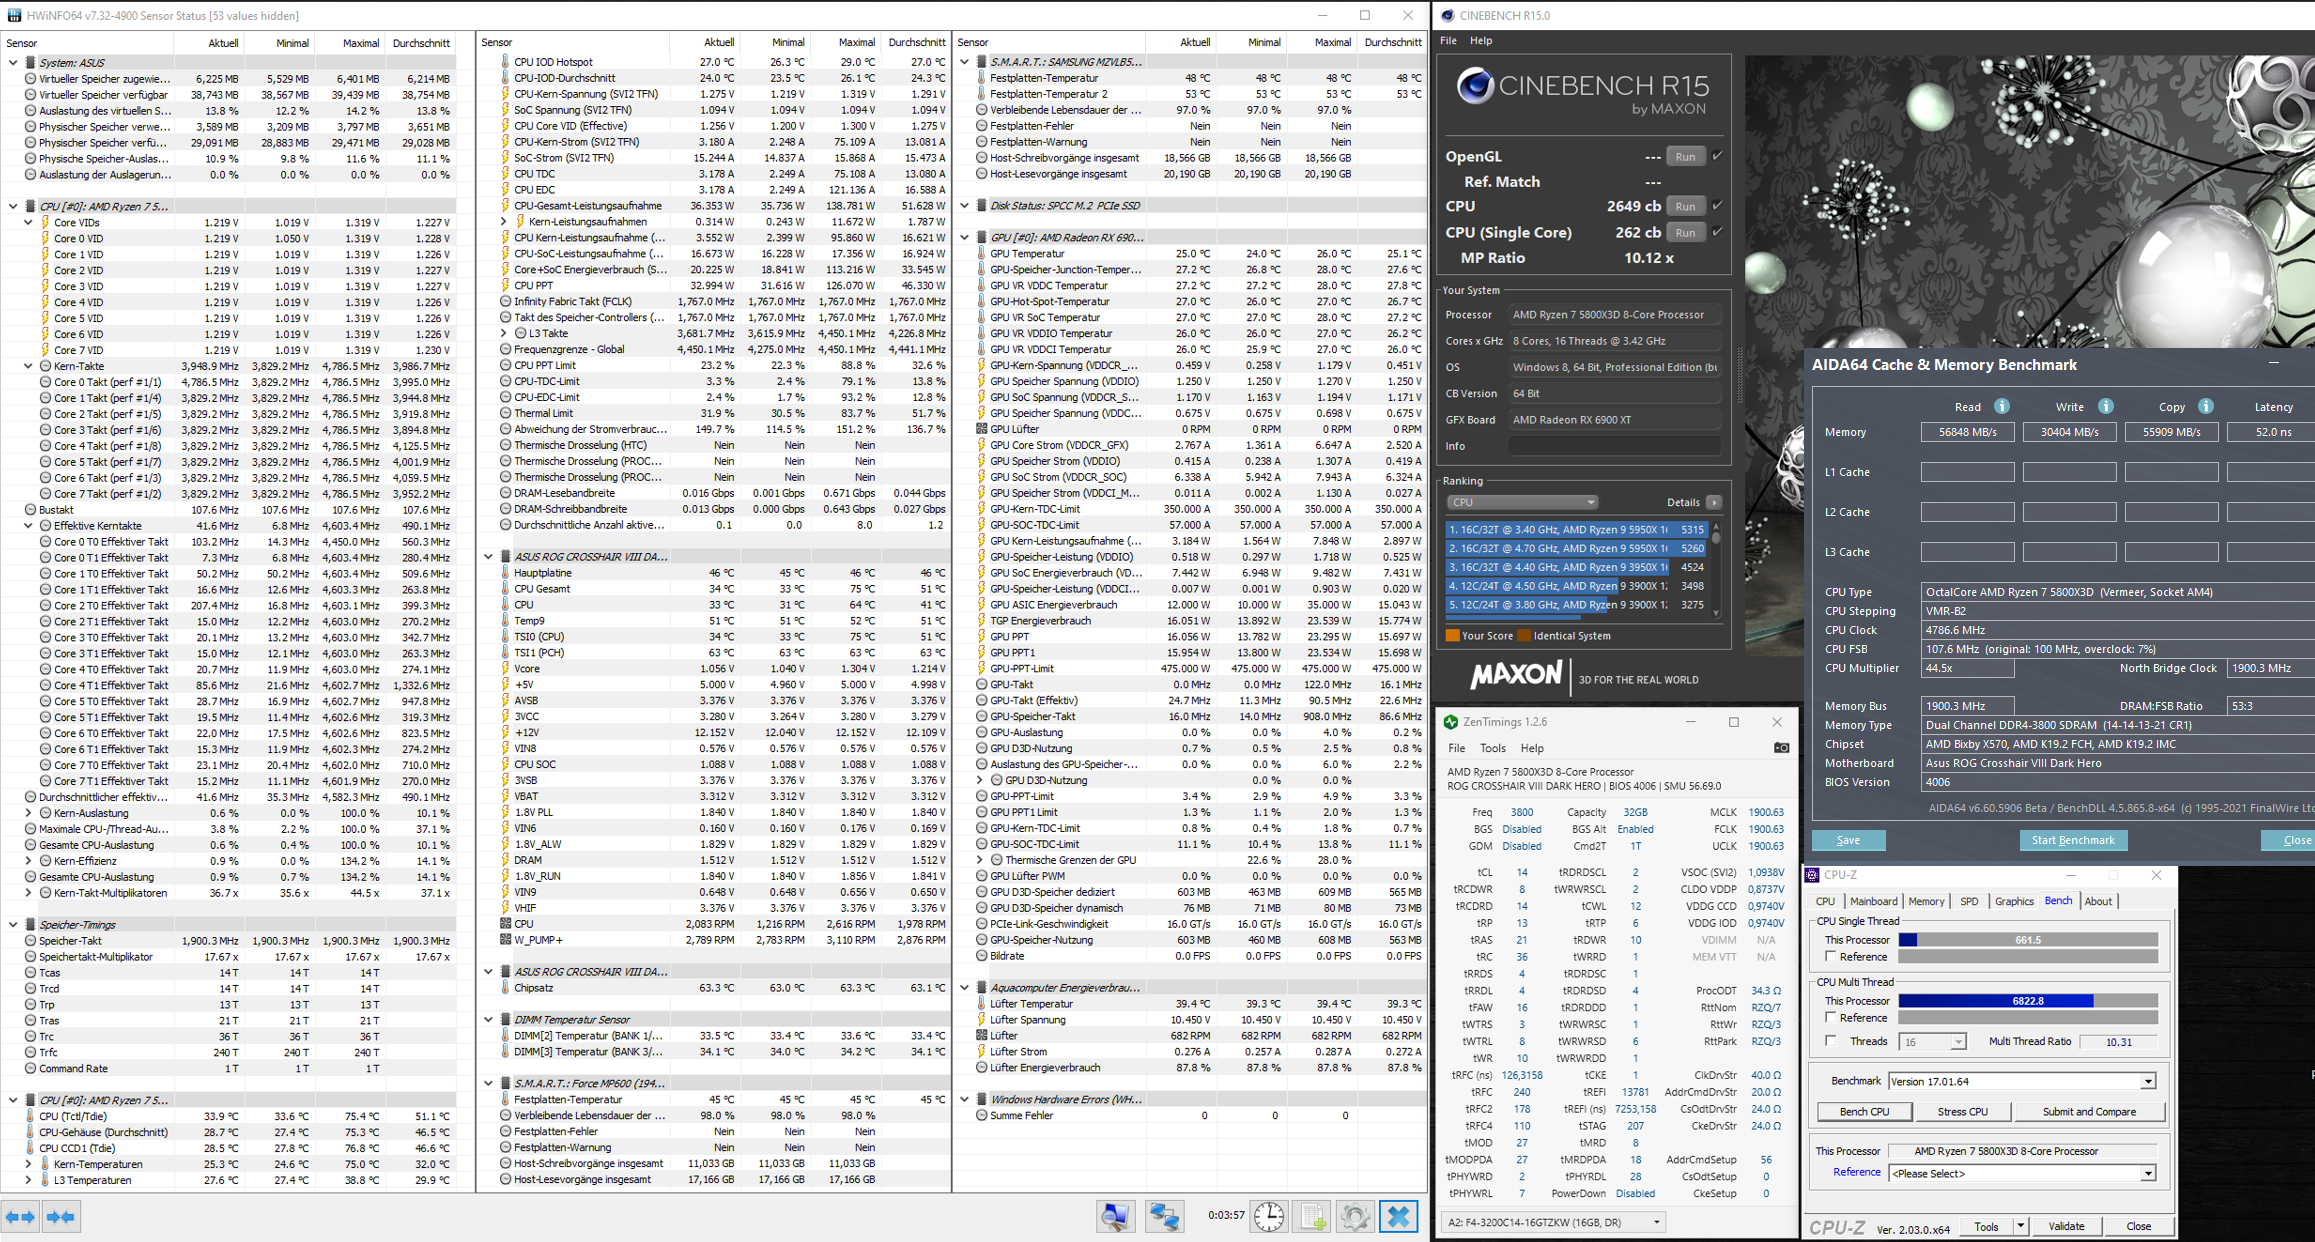Click HWiNFO blue X close-sensors icon
The image size is (2315, 1242).
pyautogui.click(x=1398, y=1216)
